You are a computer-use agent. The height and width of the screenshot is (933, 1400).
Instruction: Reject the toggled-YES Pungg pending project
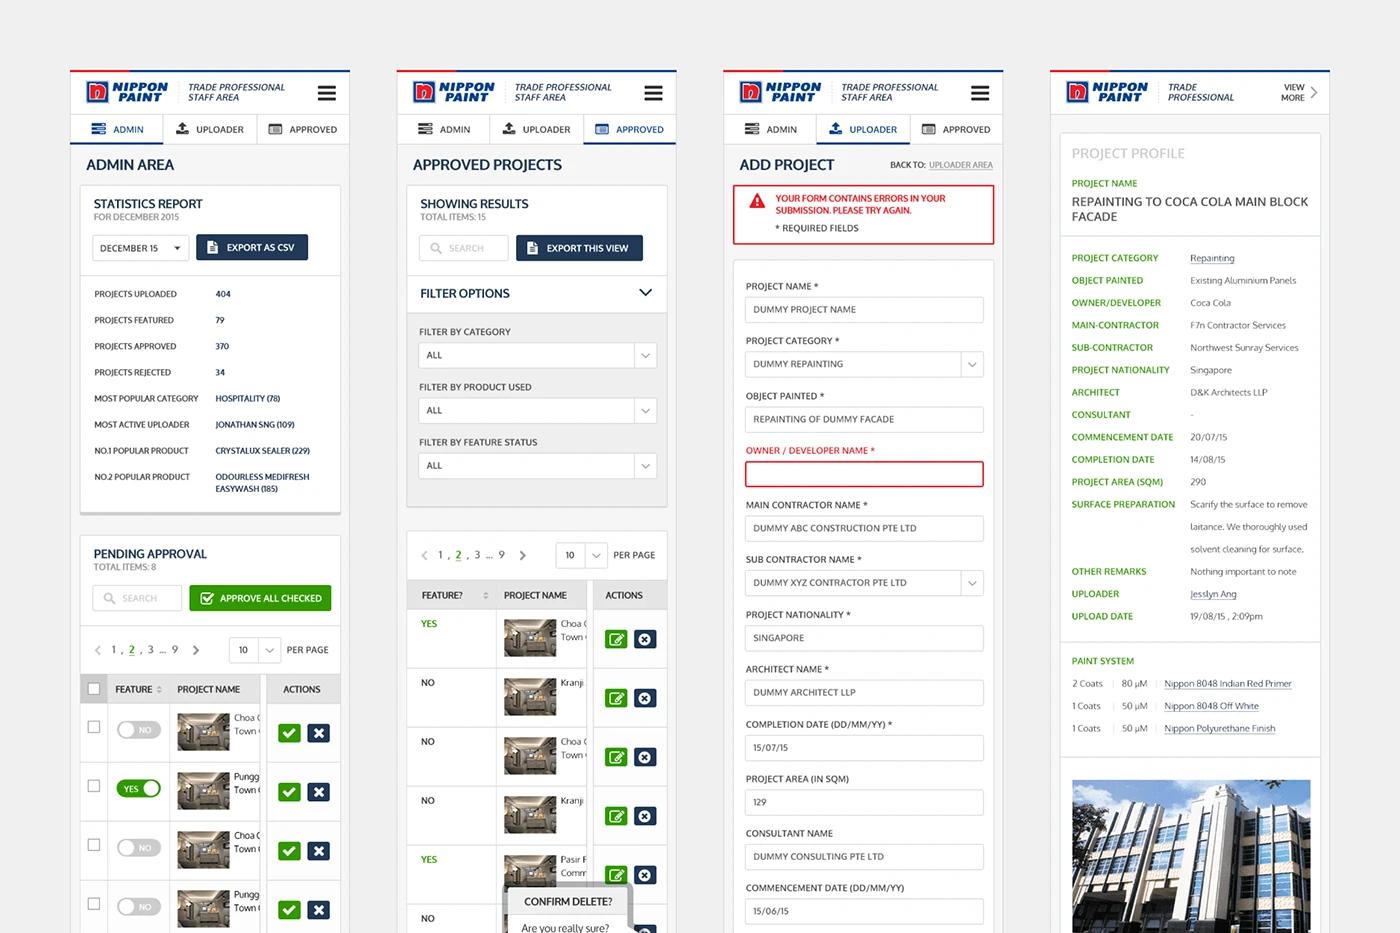(x=318, y=792)
